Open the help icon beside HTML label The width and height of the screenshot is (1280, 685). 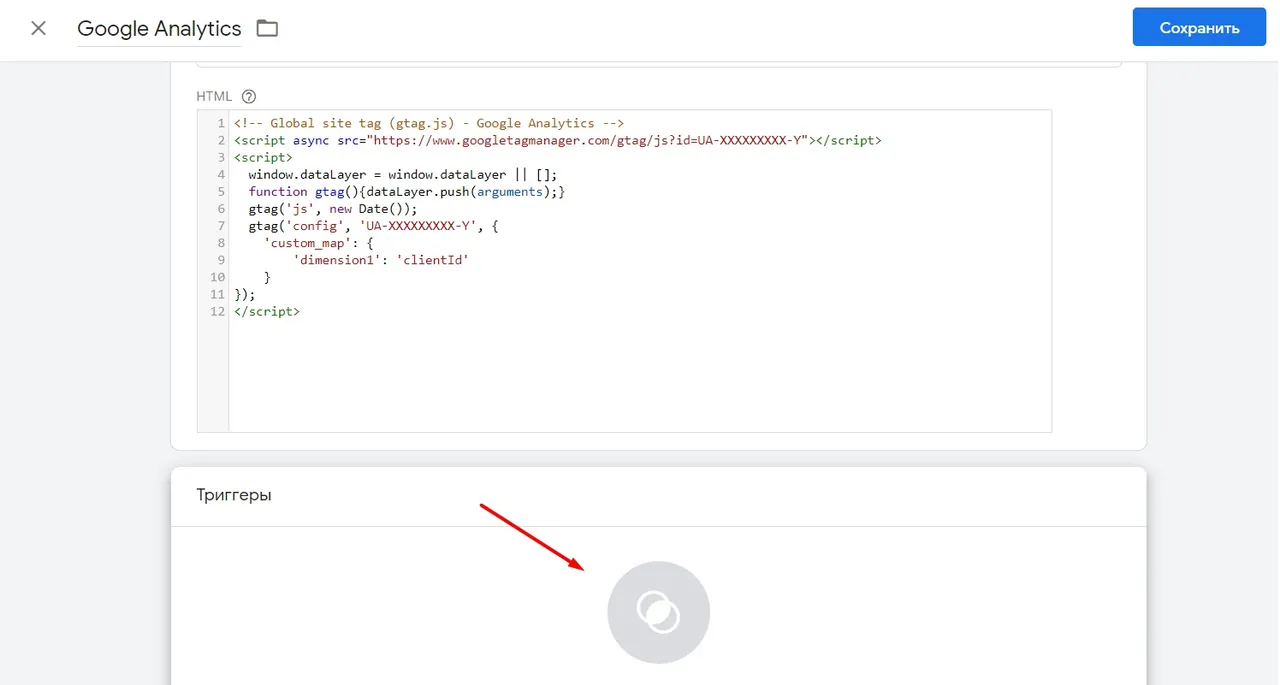coord(249,97)
